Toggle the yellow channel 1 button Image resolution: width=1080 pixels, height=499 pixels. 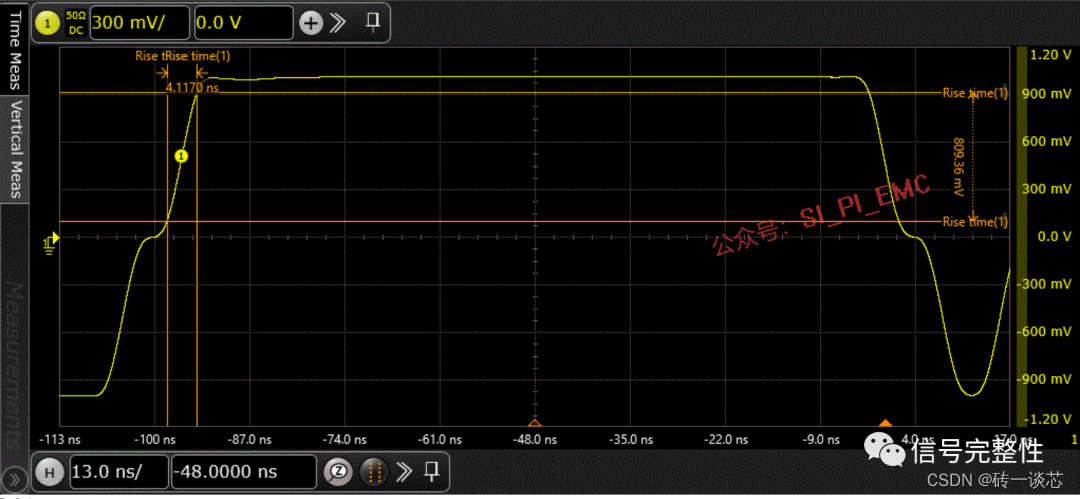(x=48, y=23)
